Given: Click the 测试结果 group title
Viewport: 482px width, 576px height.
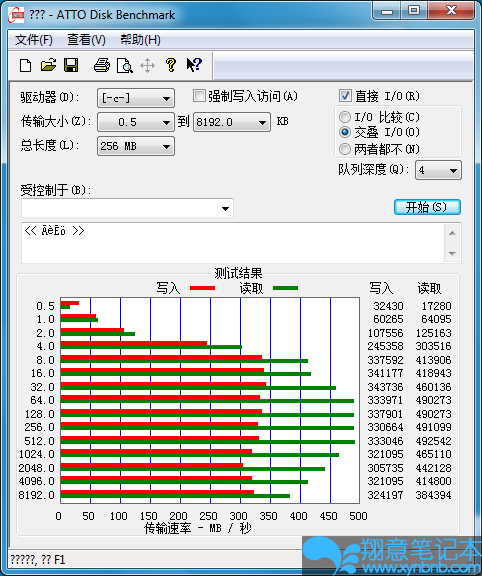Looking at the screenshot, I should pyautogui.click(x=238, y=273).
